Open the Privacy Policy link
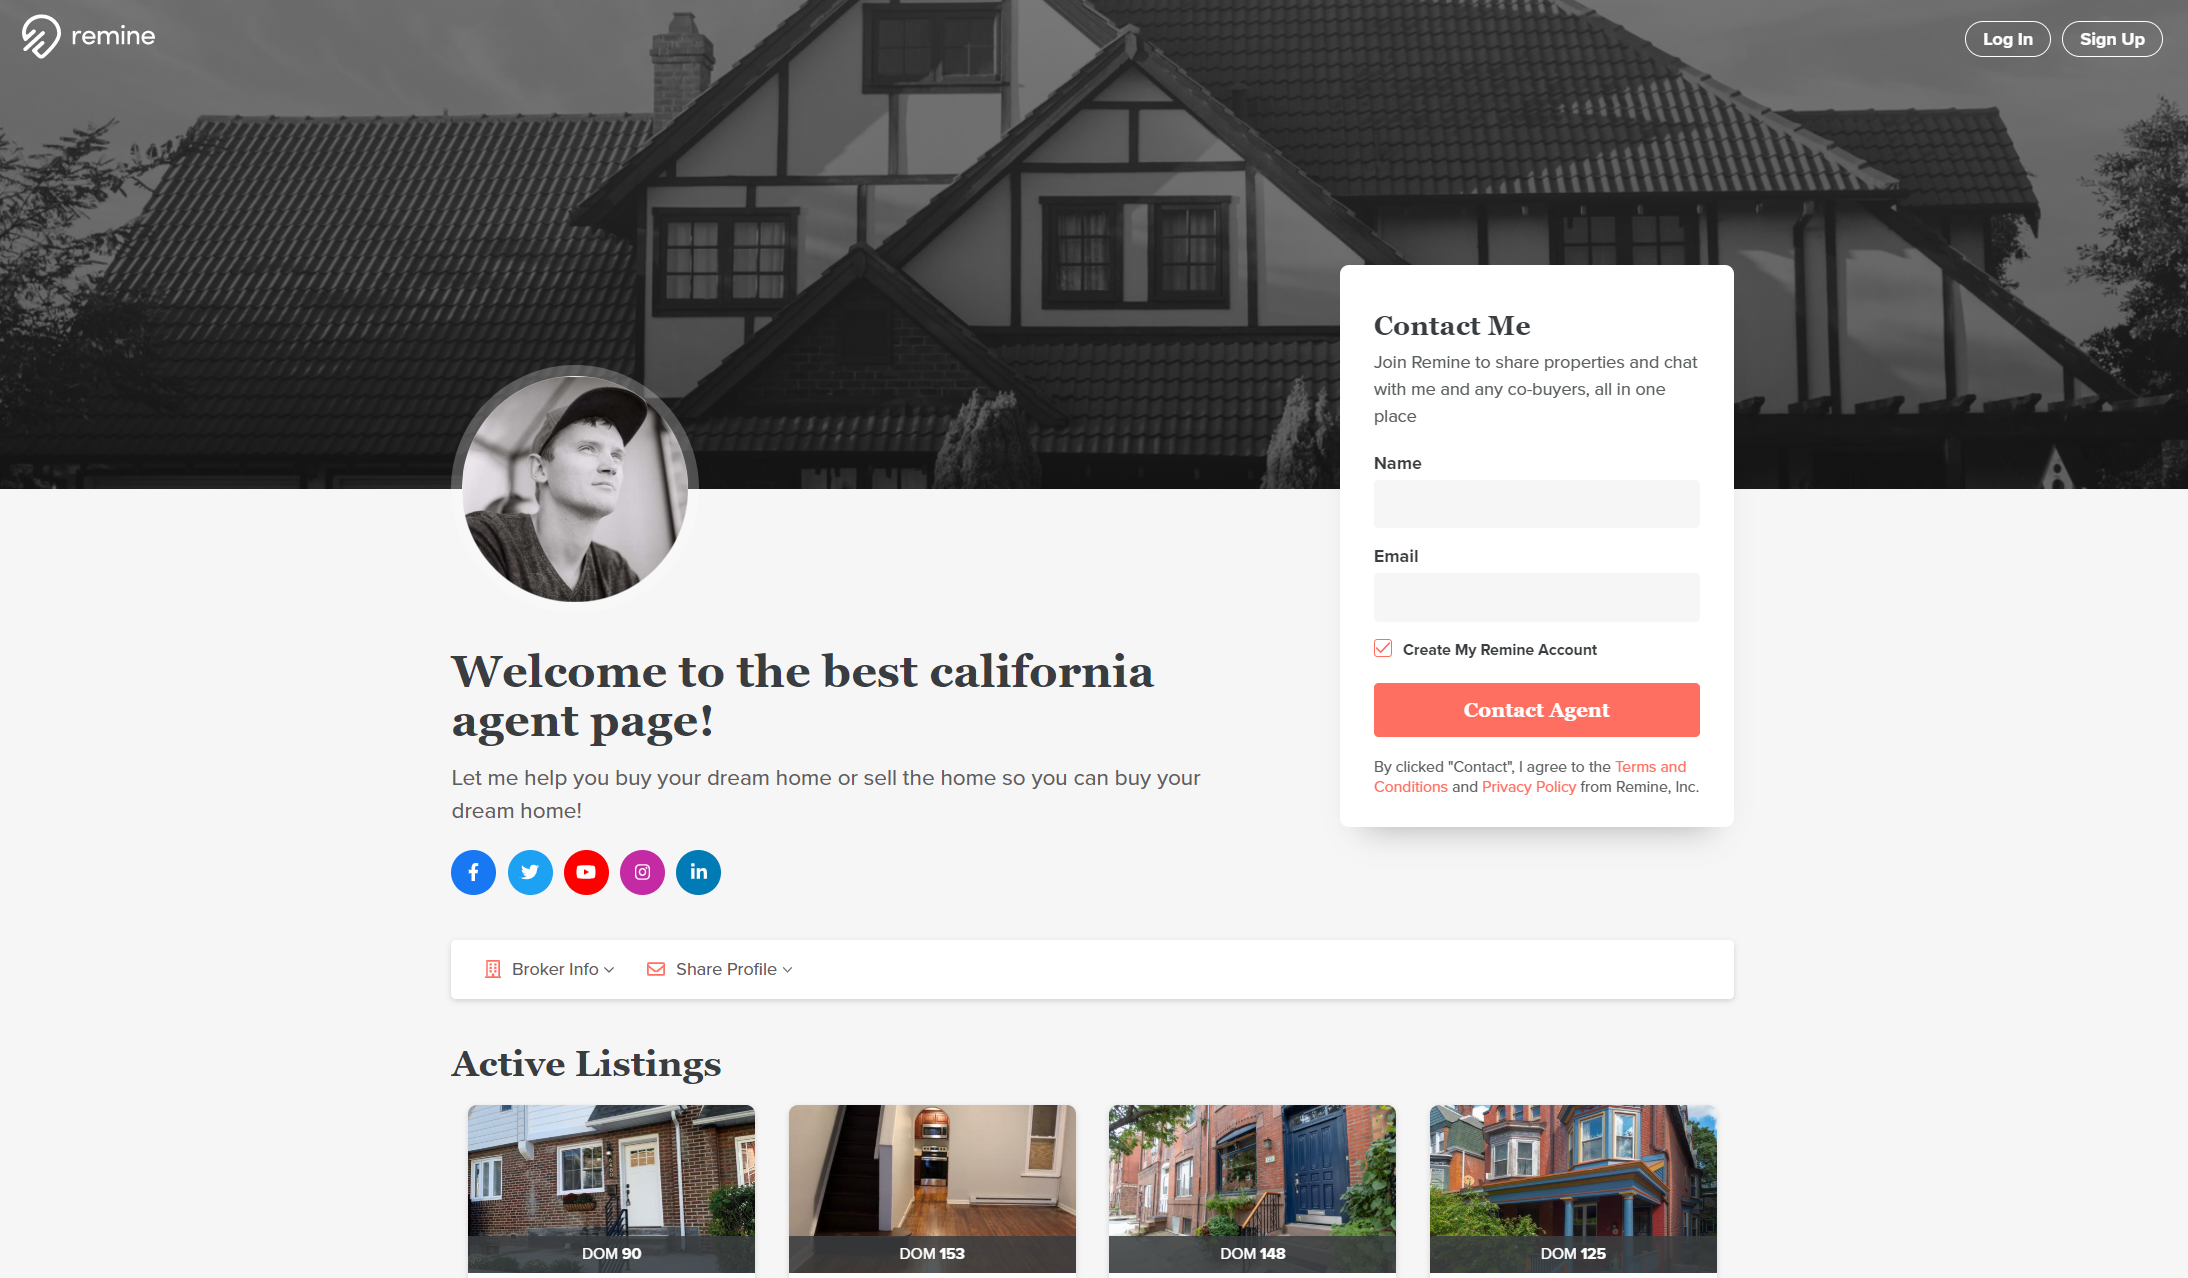The width and height of the screenshot is (2188, 1278). (1528, 787)
